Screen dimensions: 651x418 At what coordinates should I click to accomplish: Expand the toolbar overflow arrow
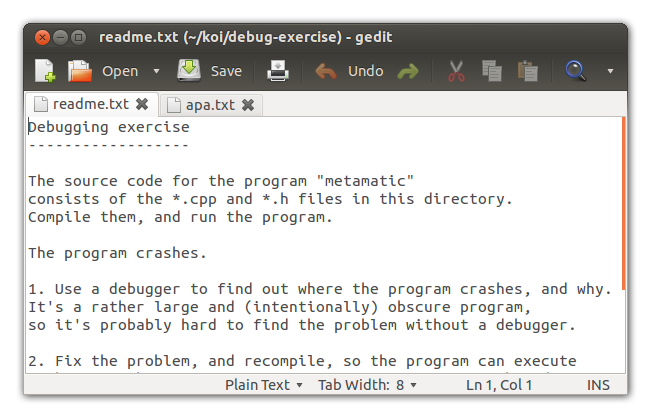[610, 71]
